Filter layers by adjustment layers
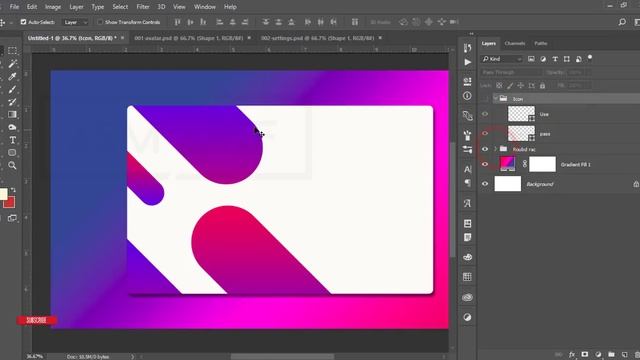640x360 pixels. coord(543,59)
